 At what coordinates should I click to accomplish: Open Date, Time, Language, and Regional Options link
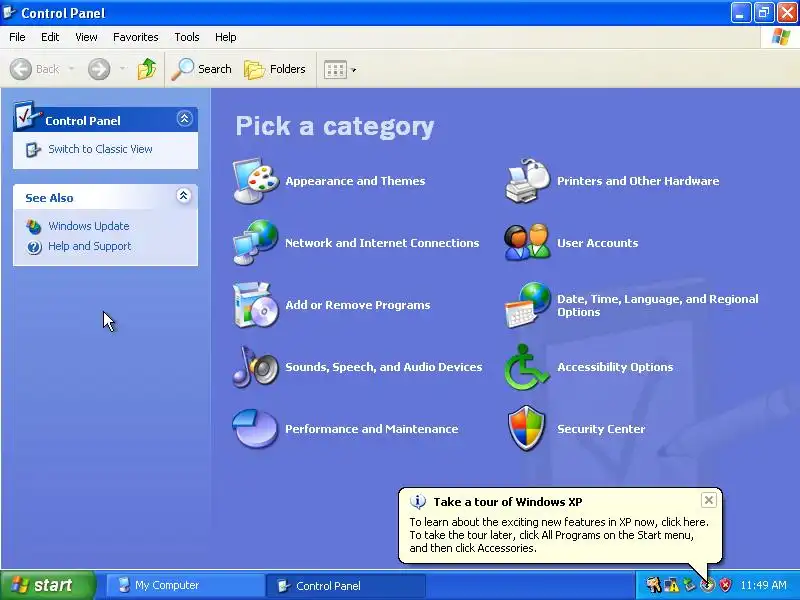(x=658, y=305)
